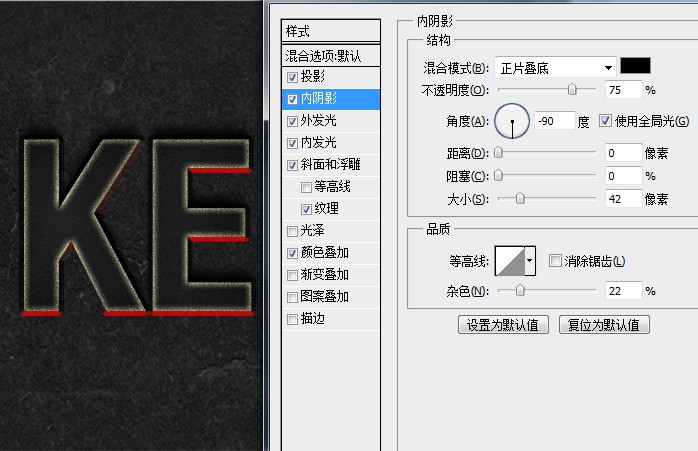Image resolution: width=698 pixels, height=451 pixels.
Task: Select the 样式 styles header
Action: click(331, 31)
